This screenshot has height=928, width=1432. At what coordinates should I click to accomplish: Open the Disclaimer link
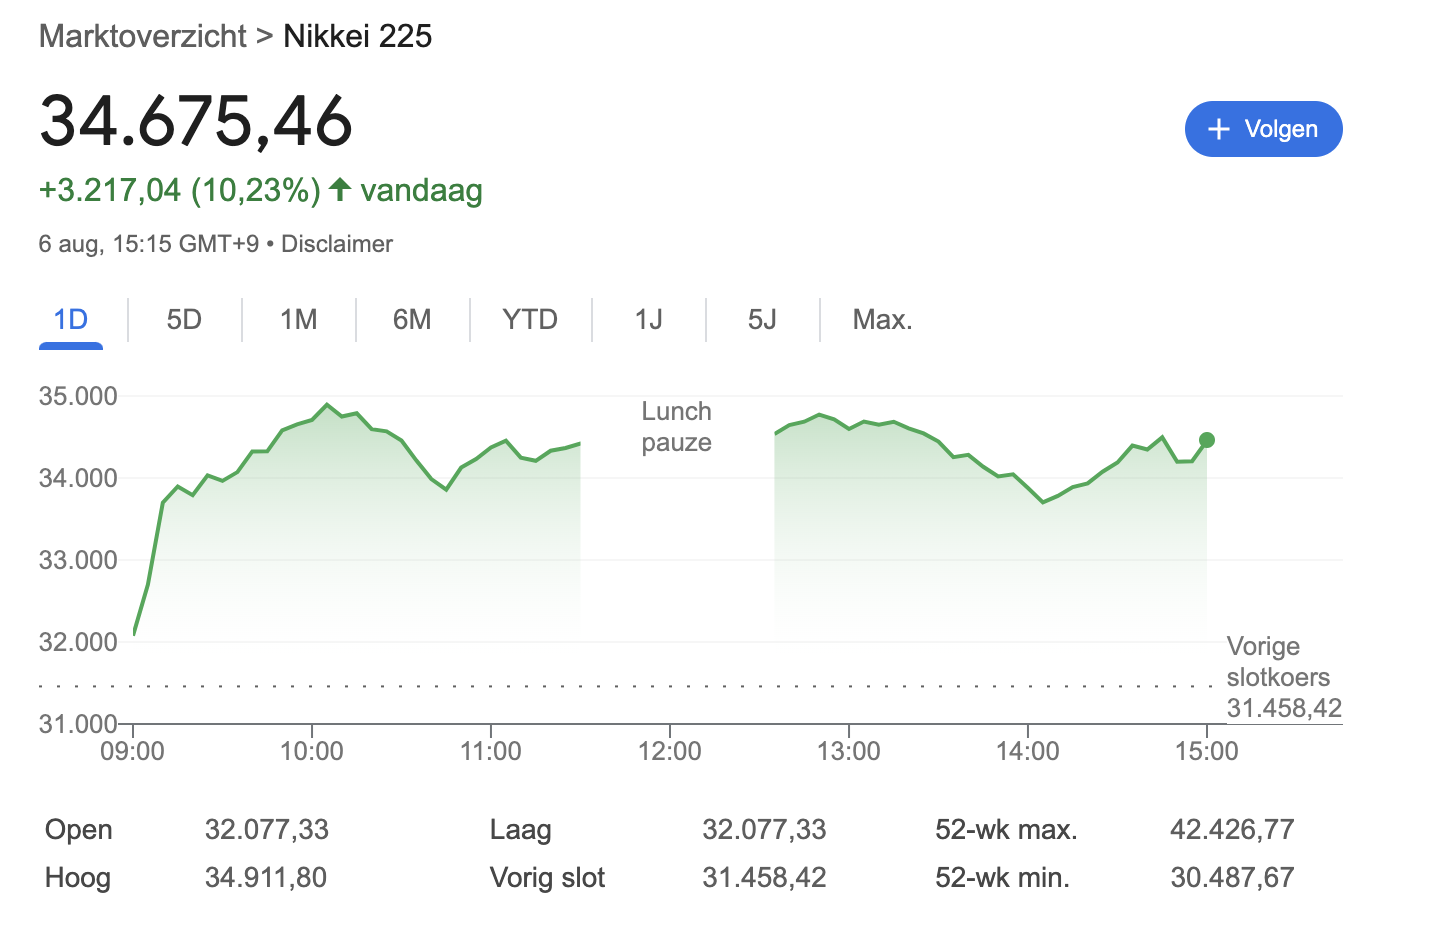(x=337, y=244)
